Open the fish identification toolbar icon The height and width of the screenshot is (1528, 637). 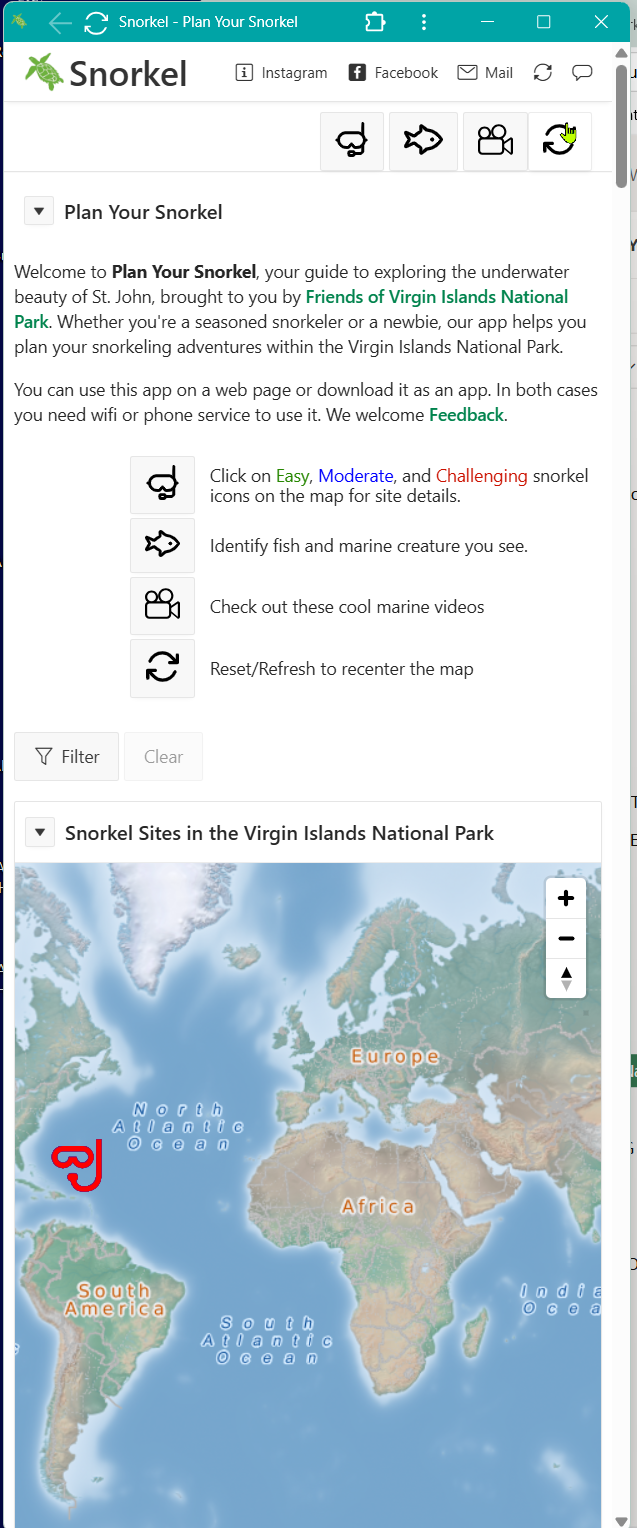point(423,142)
